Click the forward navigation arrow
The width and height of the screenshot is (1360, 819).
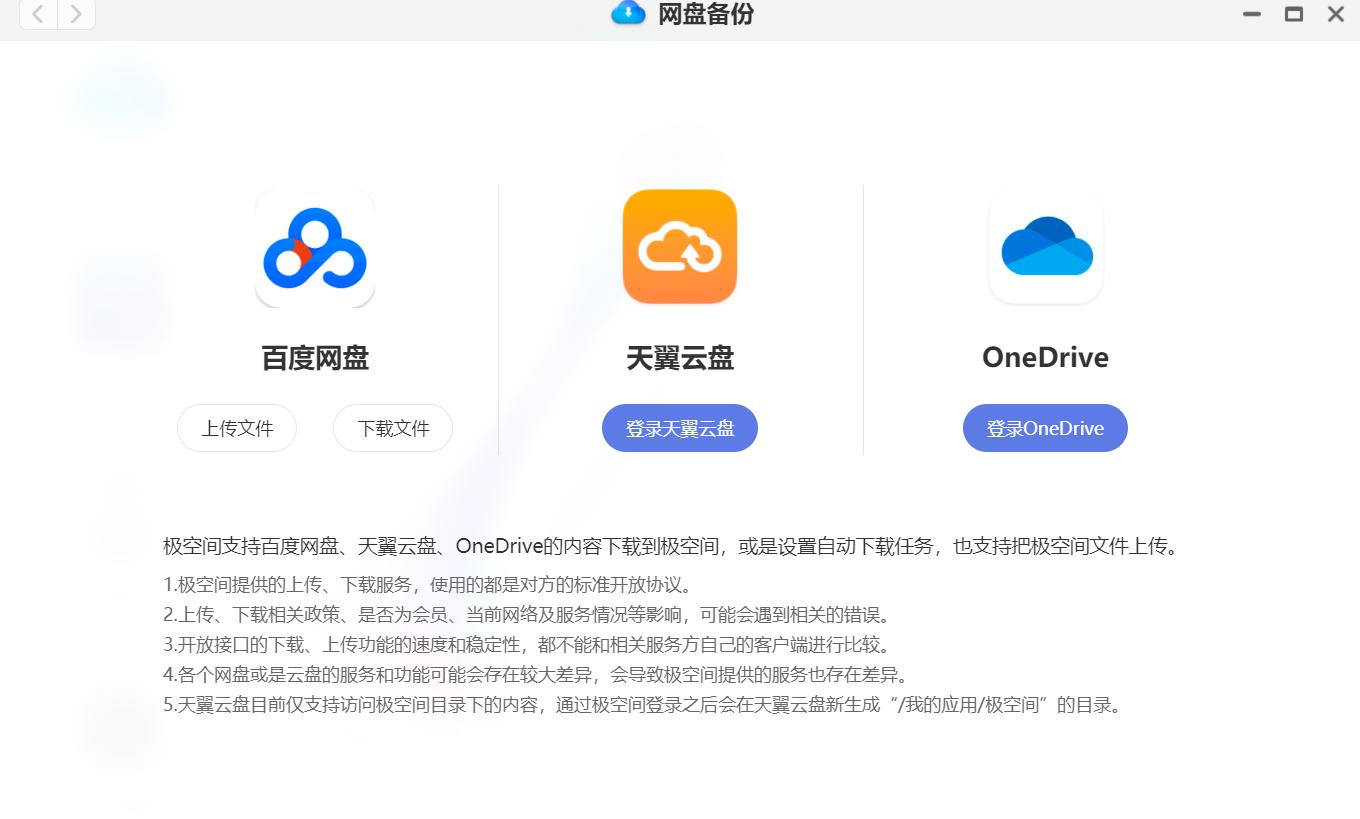(x=76, y=15)
